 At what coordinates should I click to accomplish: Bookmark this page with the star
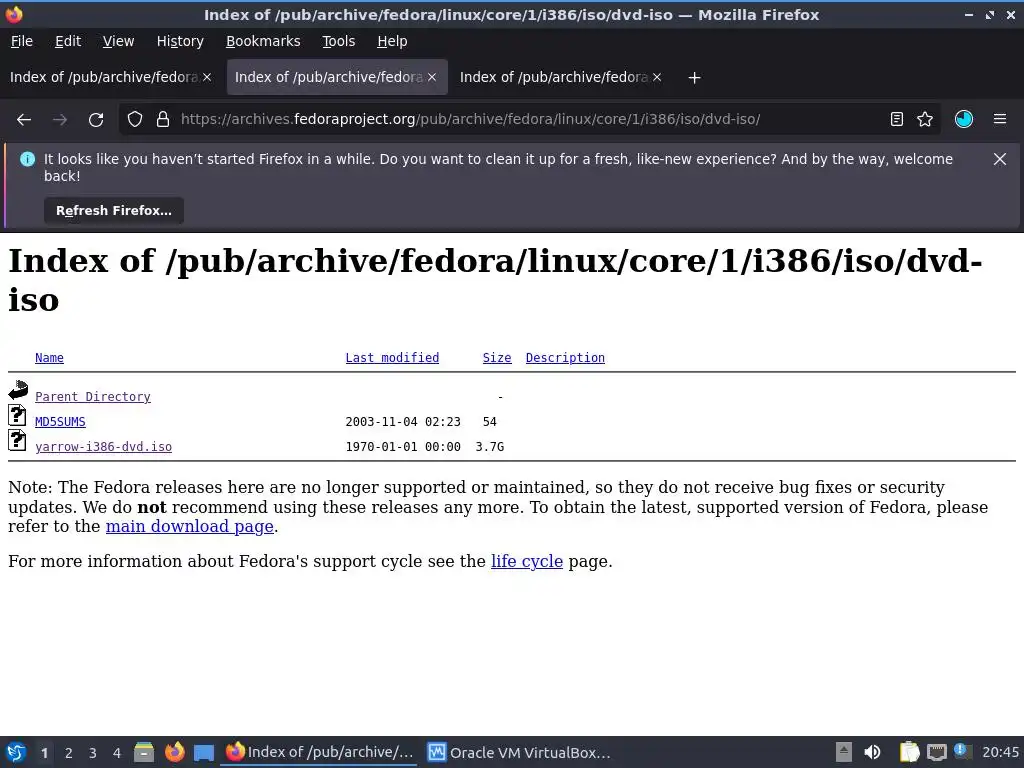pyautogui.click(x=925, y=120)
